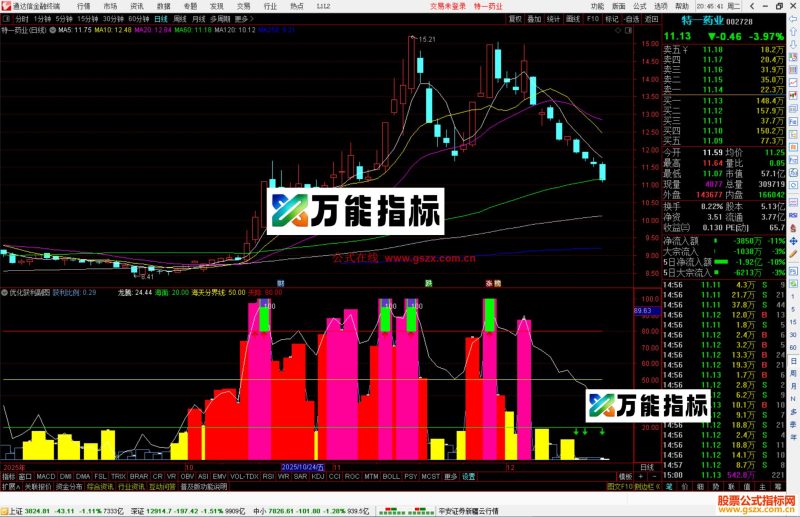The height and width of the screenshot is (517, 800).
Task: Click blue up-arrow icon in right sidebar
Action: click(793, 32)
